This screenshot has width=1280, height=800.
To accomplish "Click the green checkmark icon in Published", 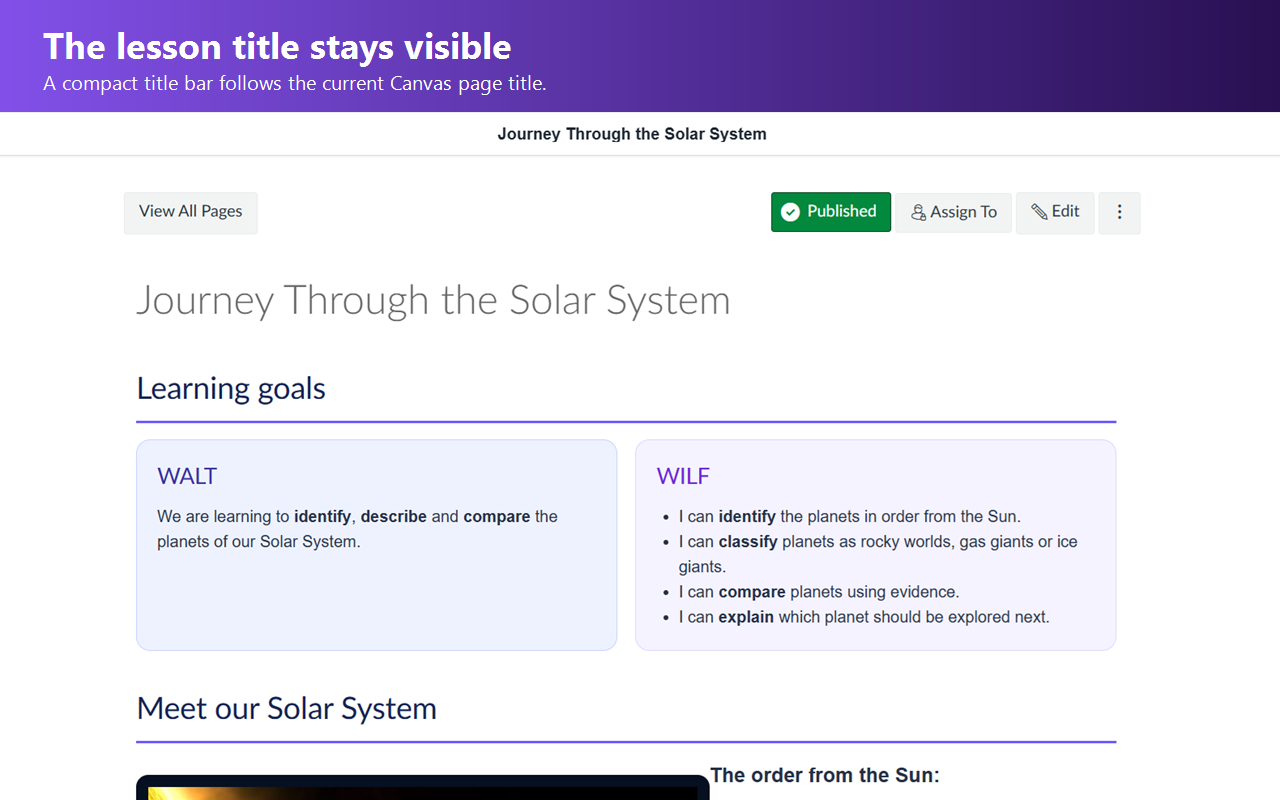I will (x=790, y=212).
